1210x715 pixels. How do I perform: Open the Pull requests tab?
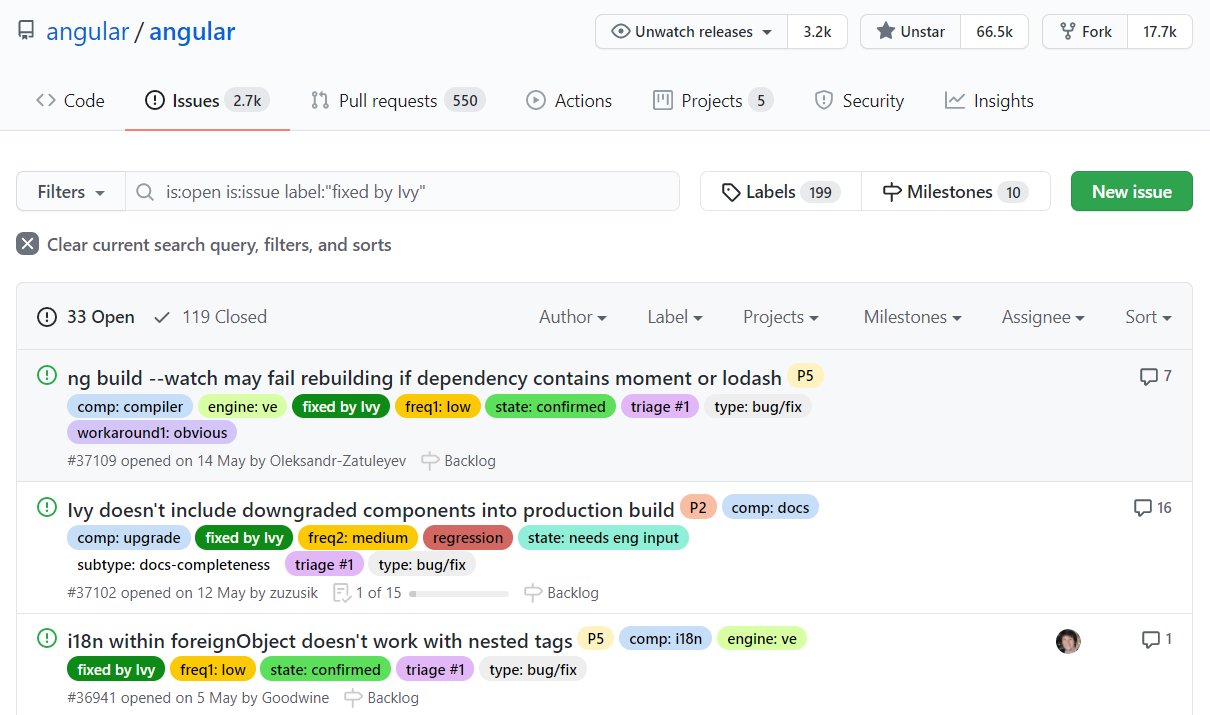[398, 101]
